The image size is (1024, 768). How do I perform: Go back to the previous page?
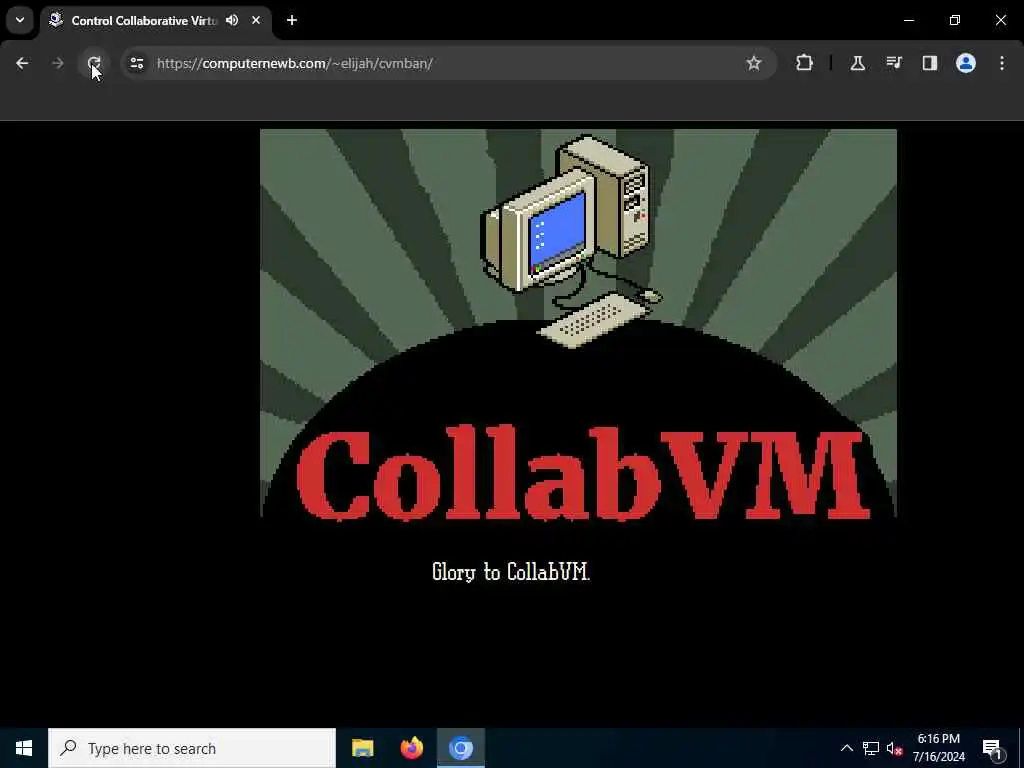pyautogui.click(x=22, y=63)
